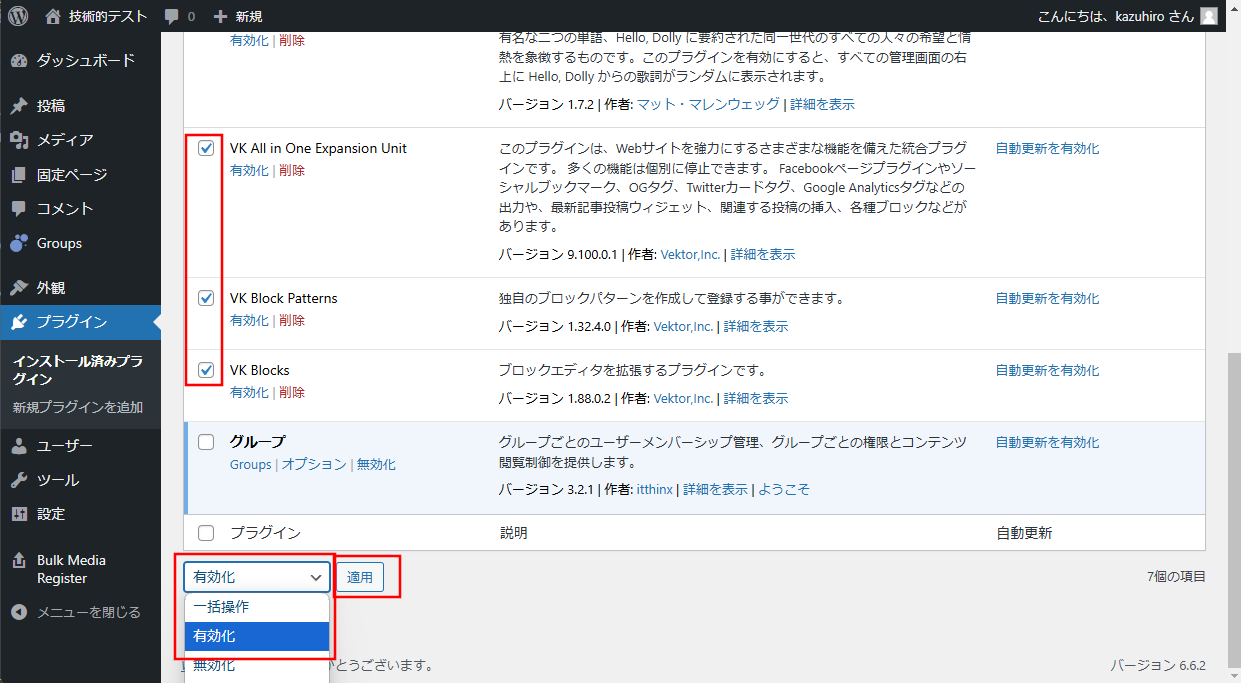Screen dimensions: 1241x683
Task: Uncheck the VK Block Patterns checkbox
Action: (x=206, y=298)
